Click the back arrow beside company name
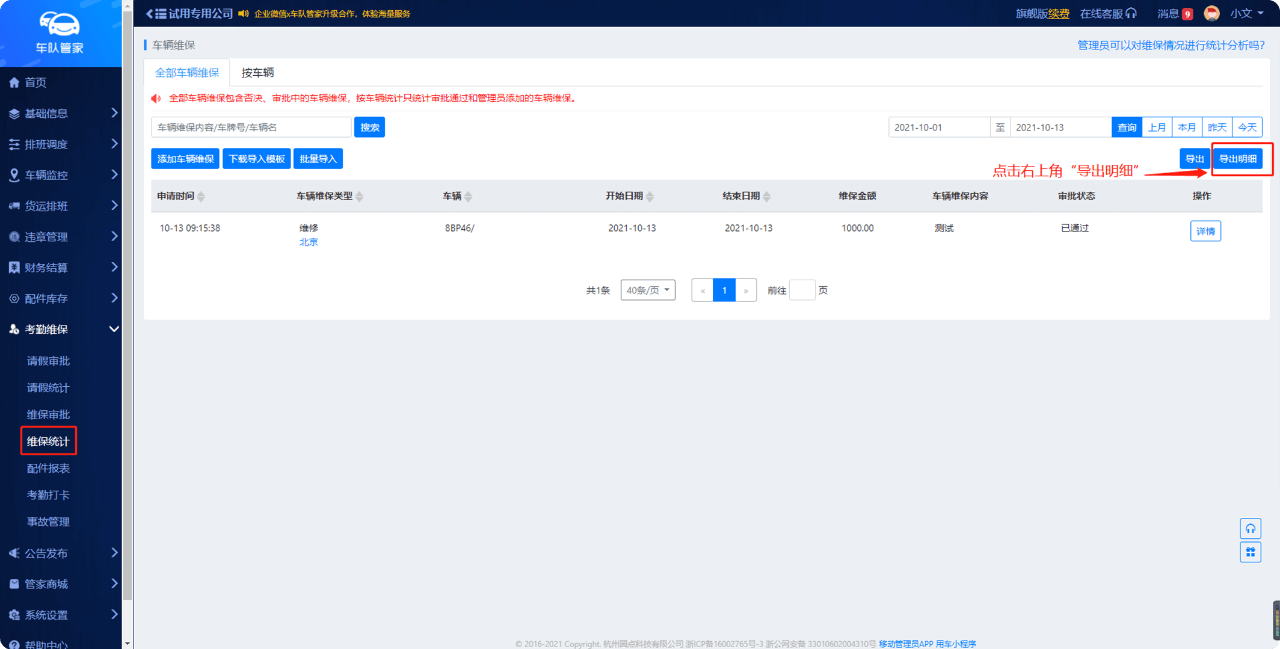The height and width of the screenshot is (649, 1280). [x=150, y=14]
